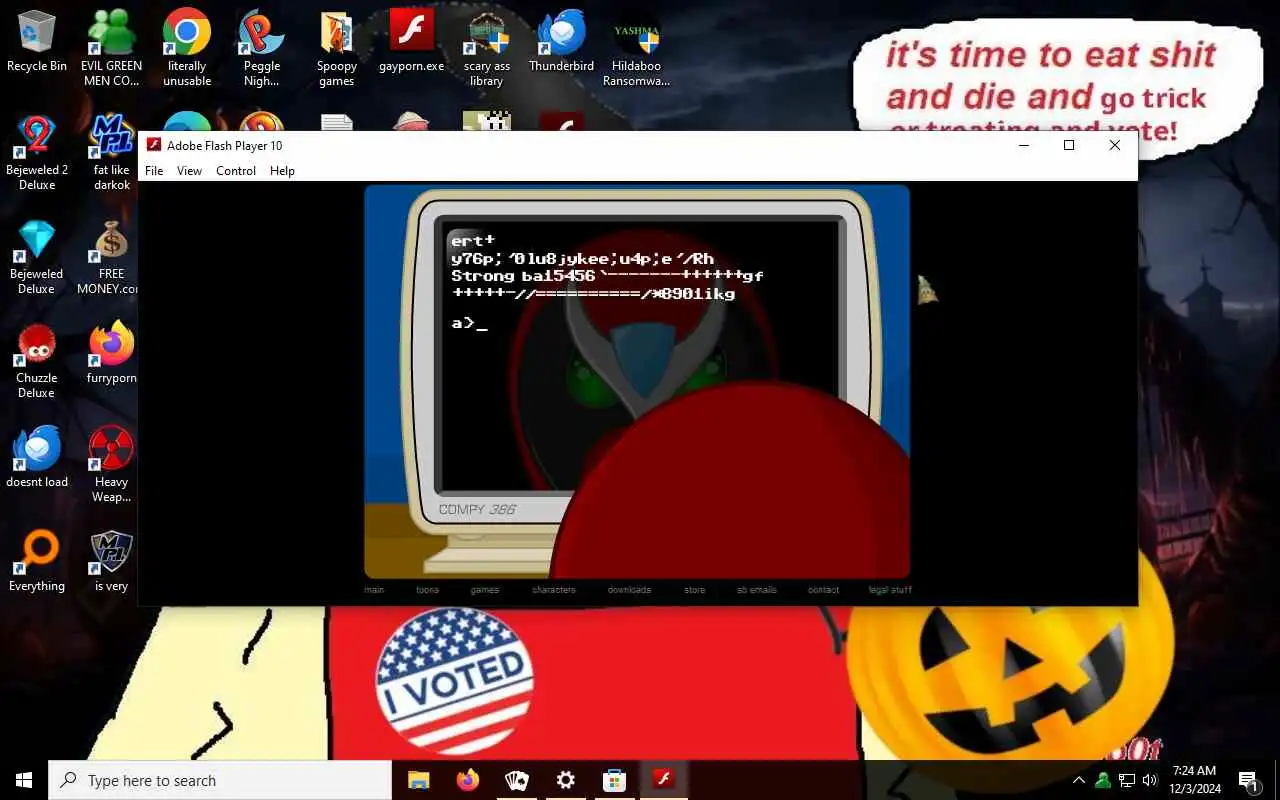
Task: Click the COMPY 386 label on the monitor
Action: 478,509
